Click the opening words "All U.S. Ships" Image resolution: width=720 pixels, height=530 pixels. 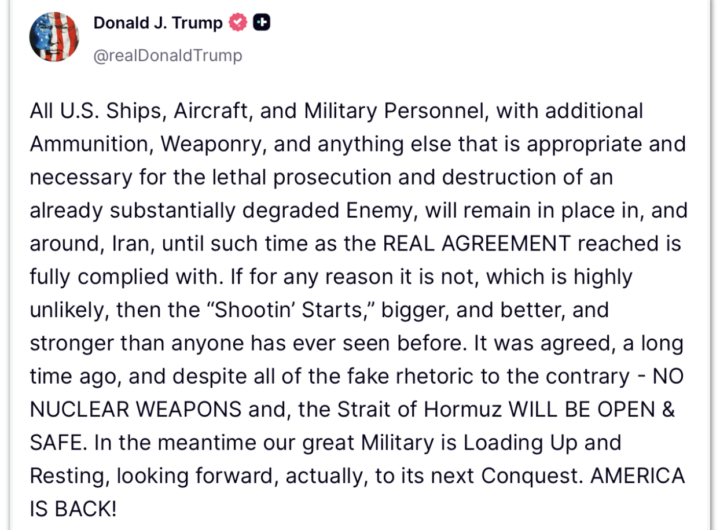click(91, 110)
